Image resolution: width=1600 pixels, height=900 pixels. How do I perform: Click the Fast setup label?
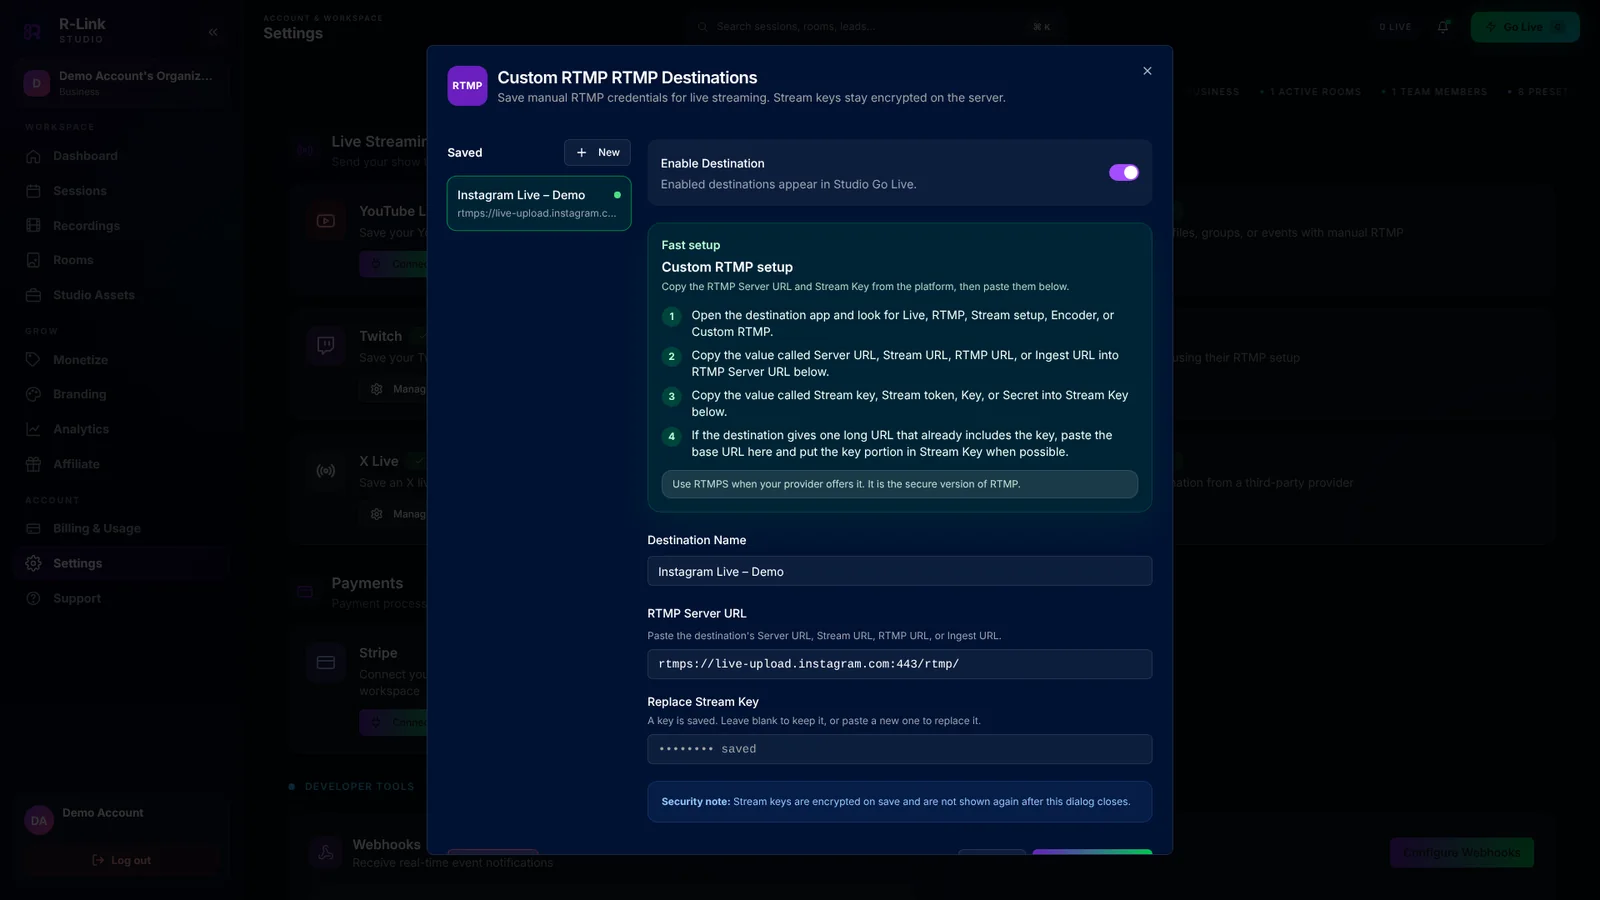pyautogui.click(x=690, y=245)
